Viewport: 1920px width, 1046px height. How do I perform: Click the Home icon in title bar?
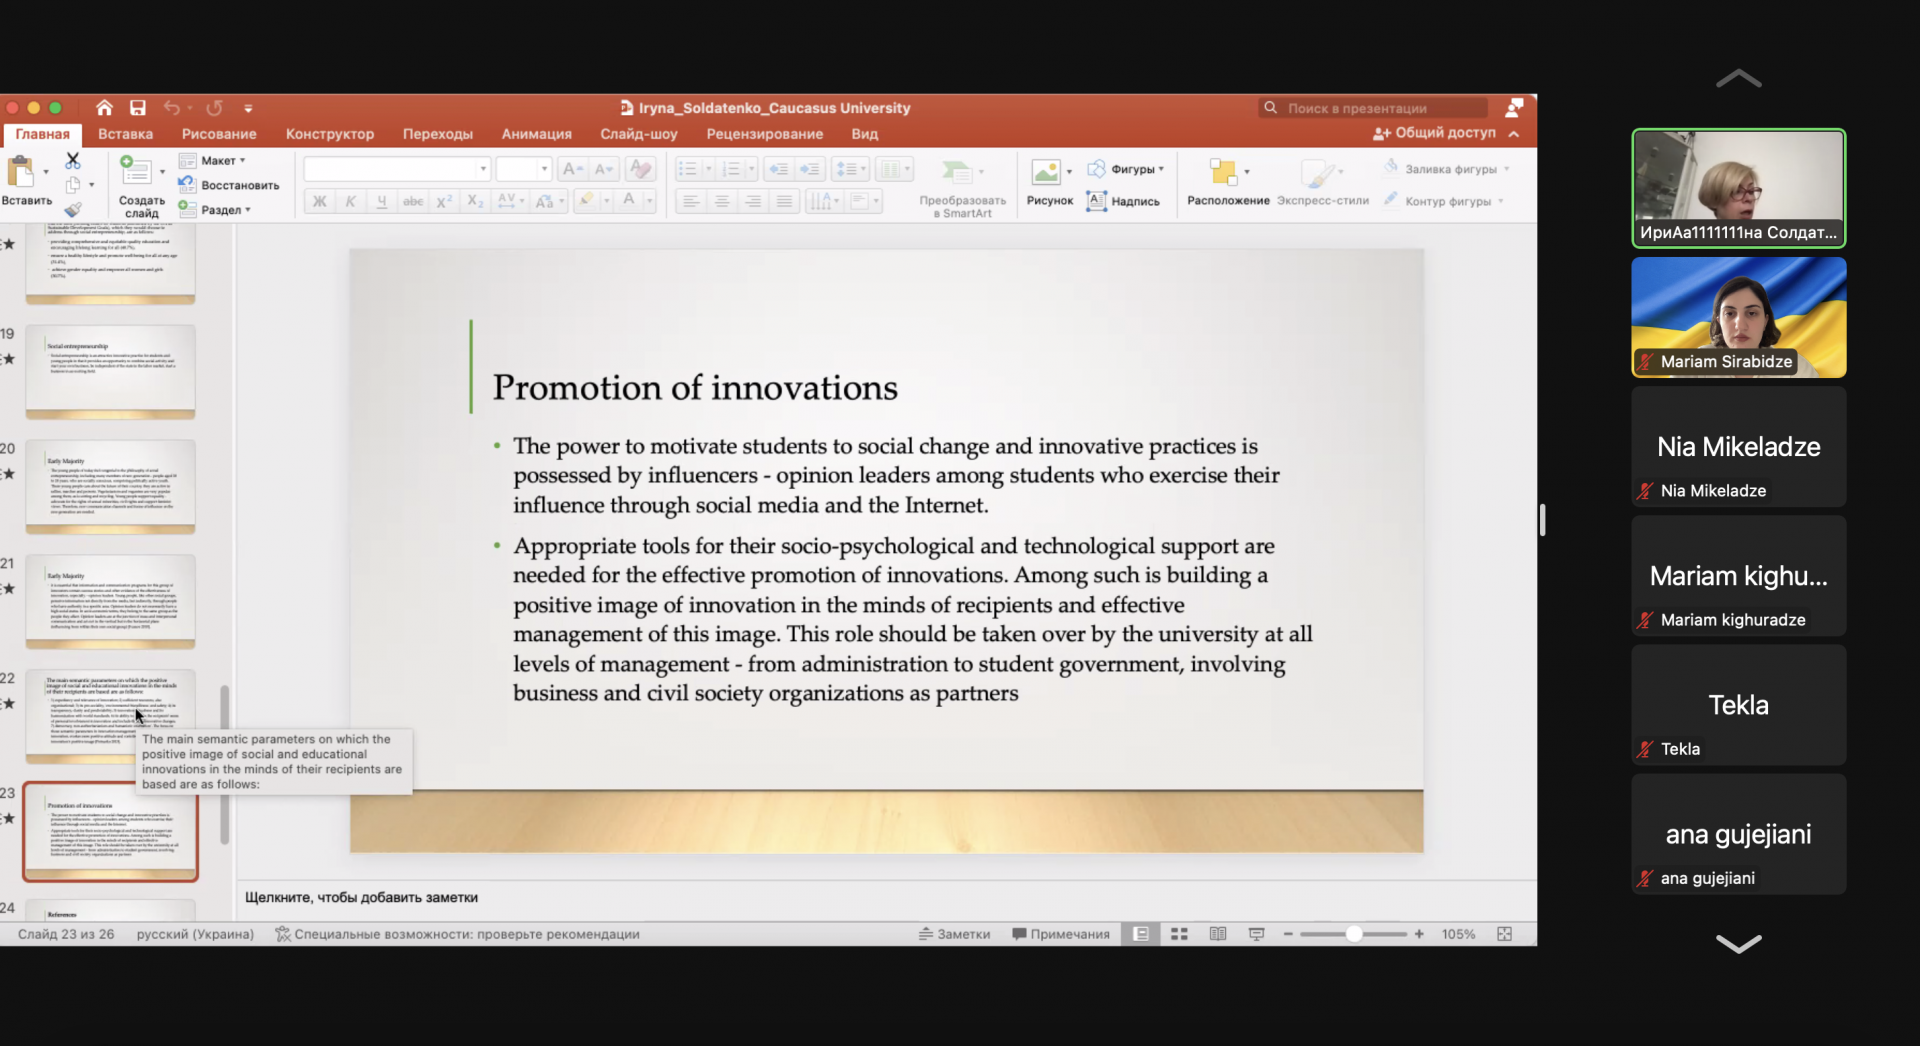pos(104,108)
